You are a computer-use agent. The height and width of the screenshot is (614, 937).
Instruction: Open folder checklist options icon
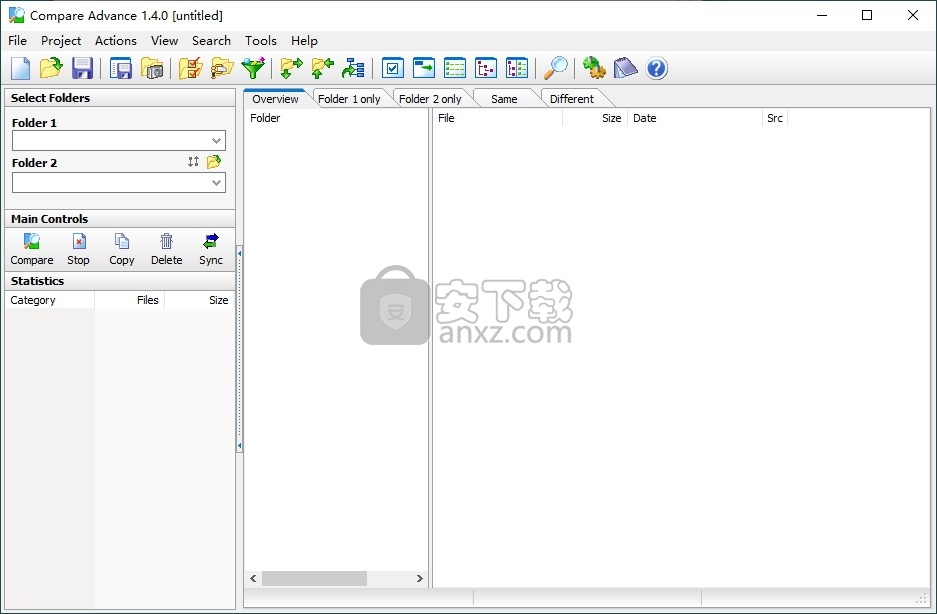click(x=191, y=68)
